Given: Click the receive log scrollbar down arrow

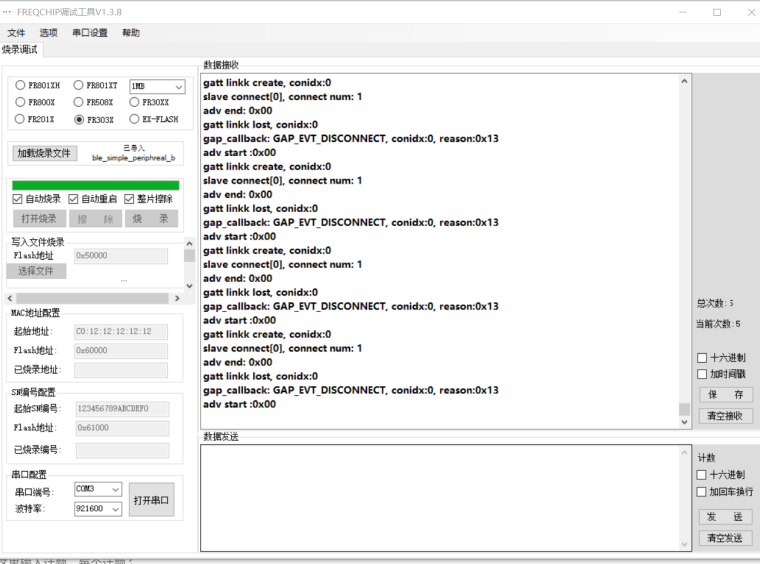Looking at the screenshot, I should point(685,422).
